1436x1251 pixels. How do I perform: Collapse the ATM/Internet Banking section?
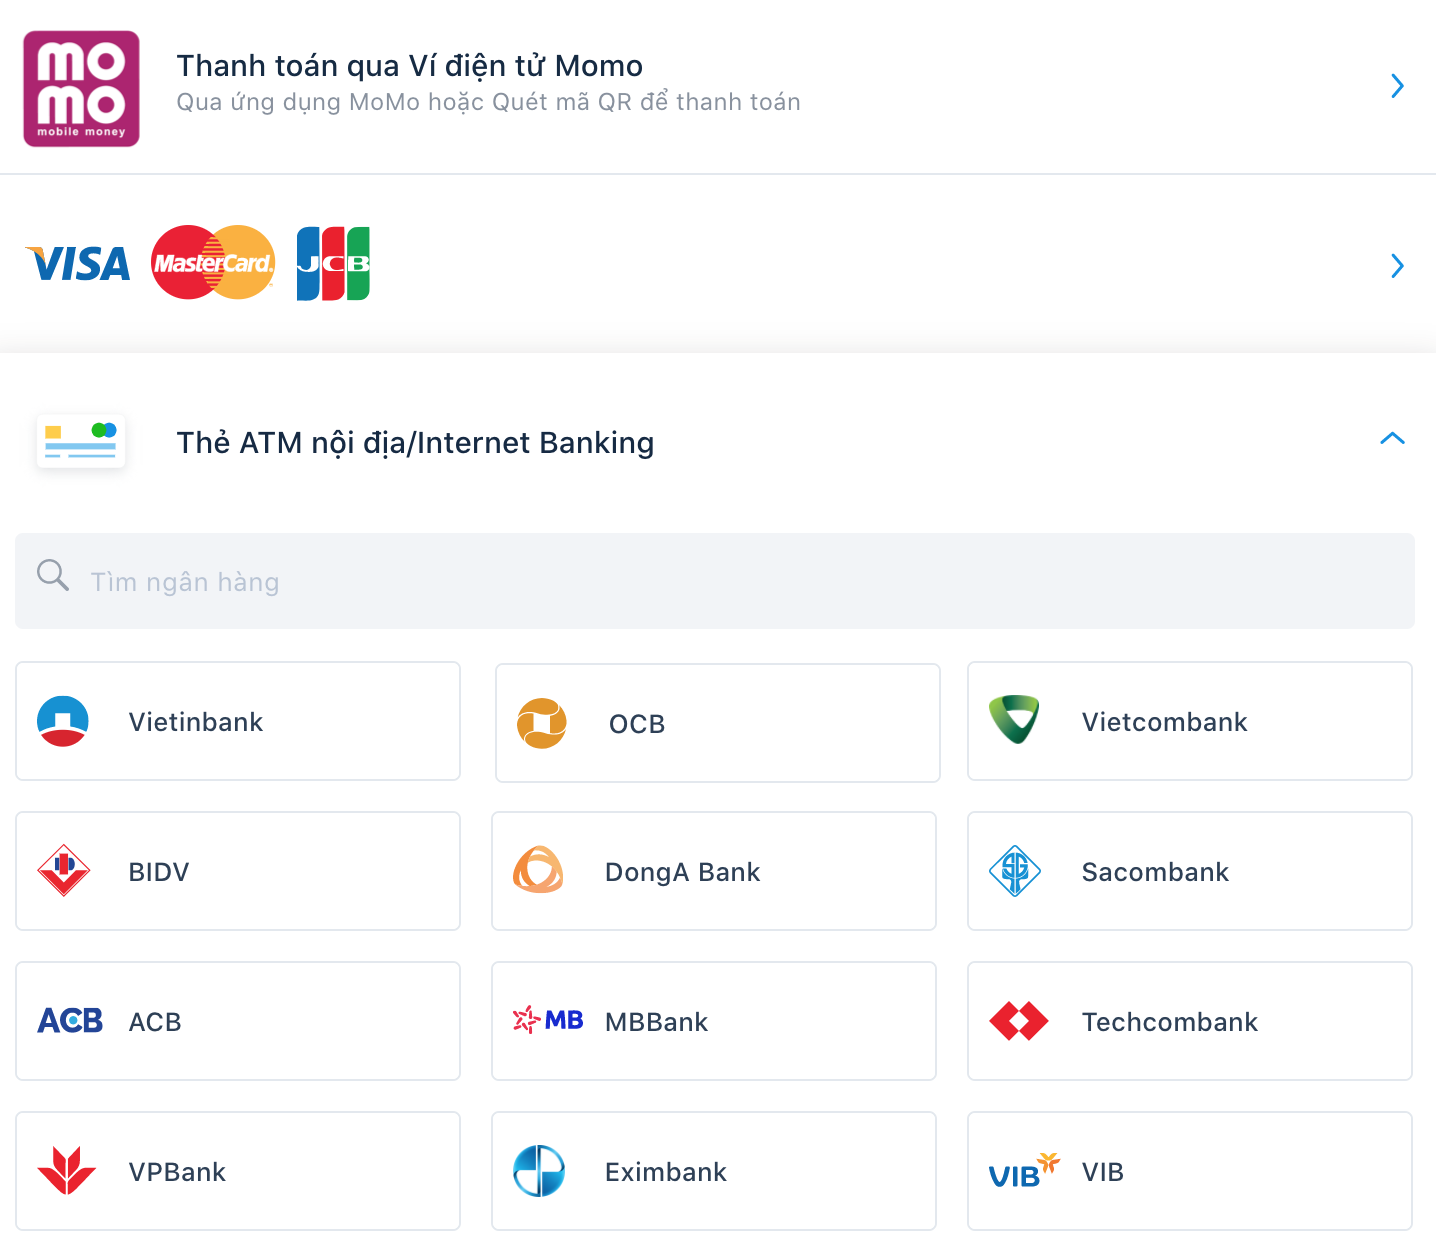point(1392,439)
